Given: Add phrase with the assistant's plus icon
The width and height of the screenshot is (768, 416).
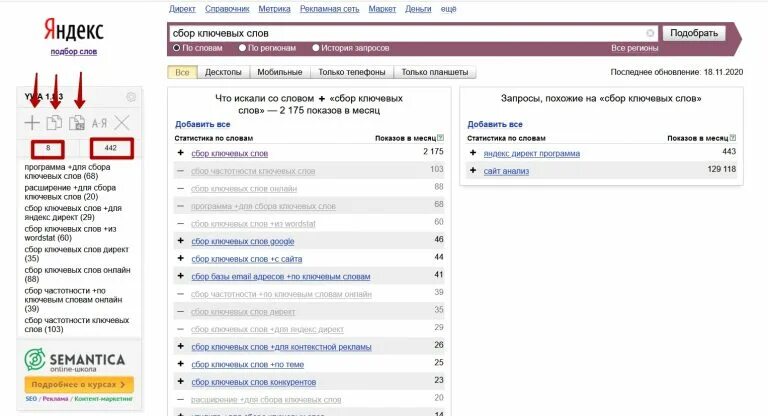Looking at the screenshot, I should (32, 122).
